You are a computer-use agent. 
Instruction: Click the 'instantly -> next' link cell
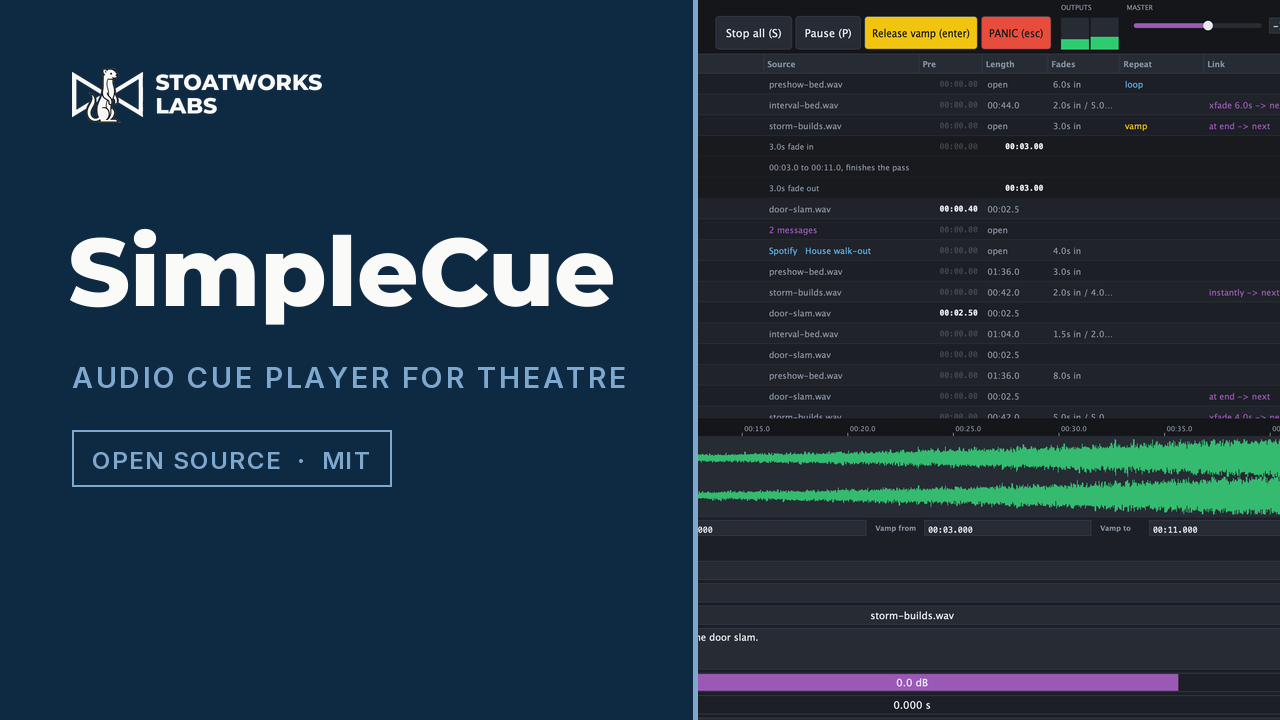point(1244,293)
